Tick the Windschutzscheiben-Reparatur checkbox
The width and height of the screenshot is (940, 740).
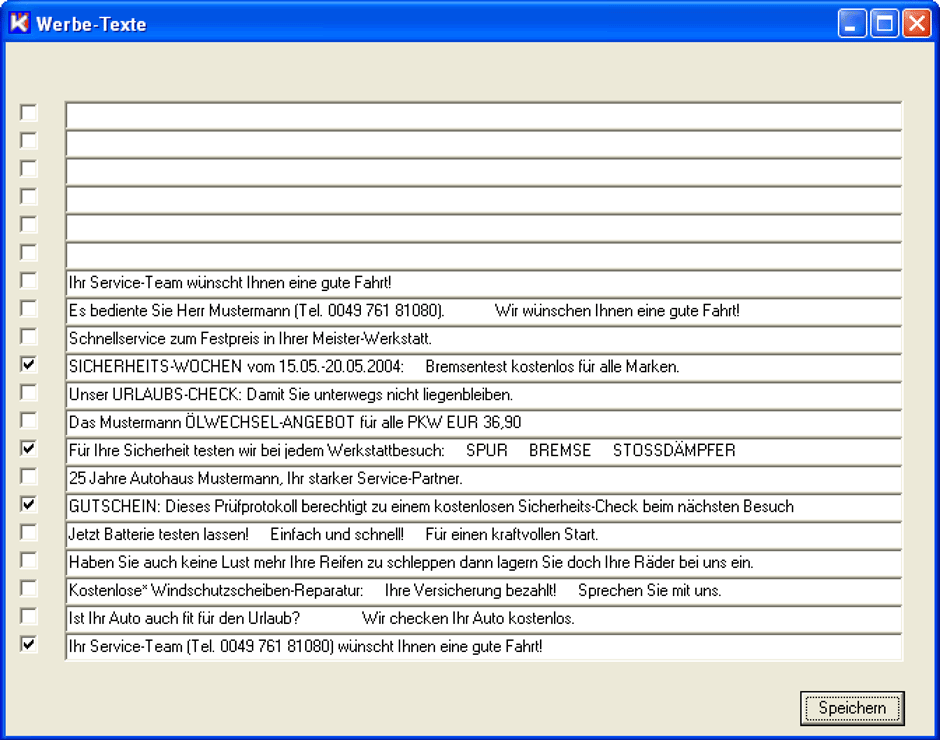pyautogui.click(x=29, y=589)
